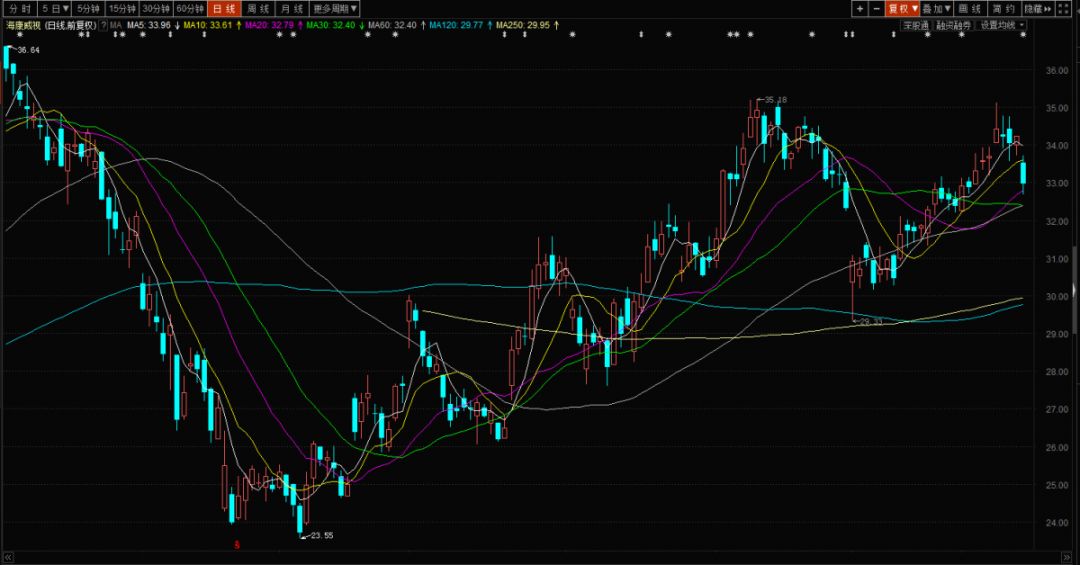
Task: Click the 36.00 price axis label
Action: [x=1057, y=70]
